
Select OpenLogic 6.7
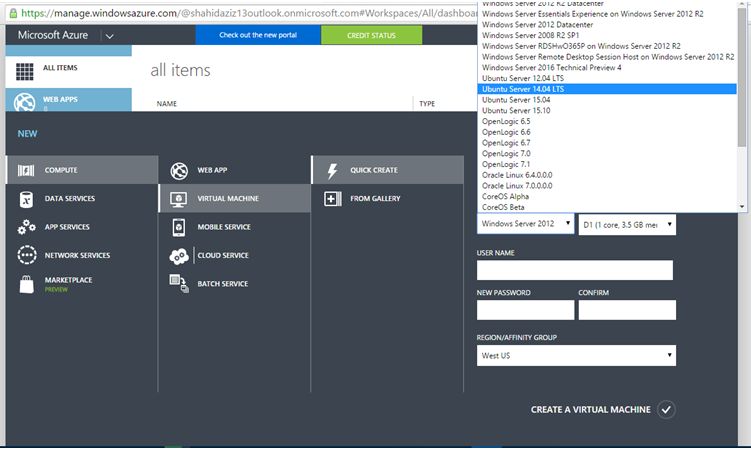tap(607, 143)
